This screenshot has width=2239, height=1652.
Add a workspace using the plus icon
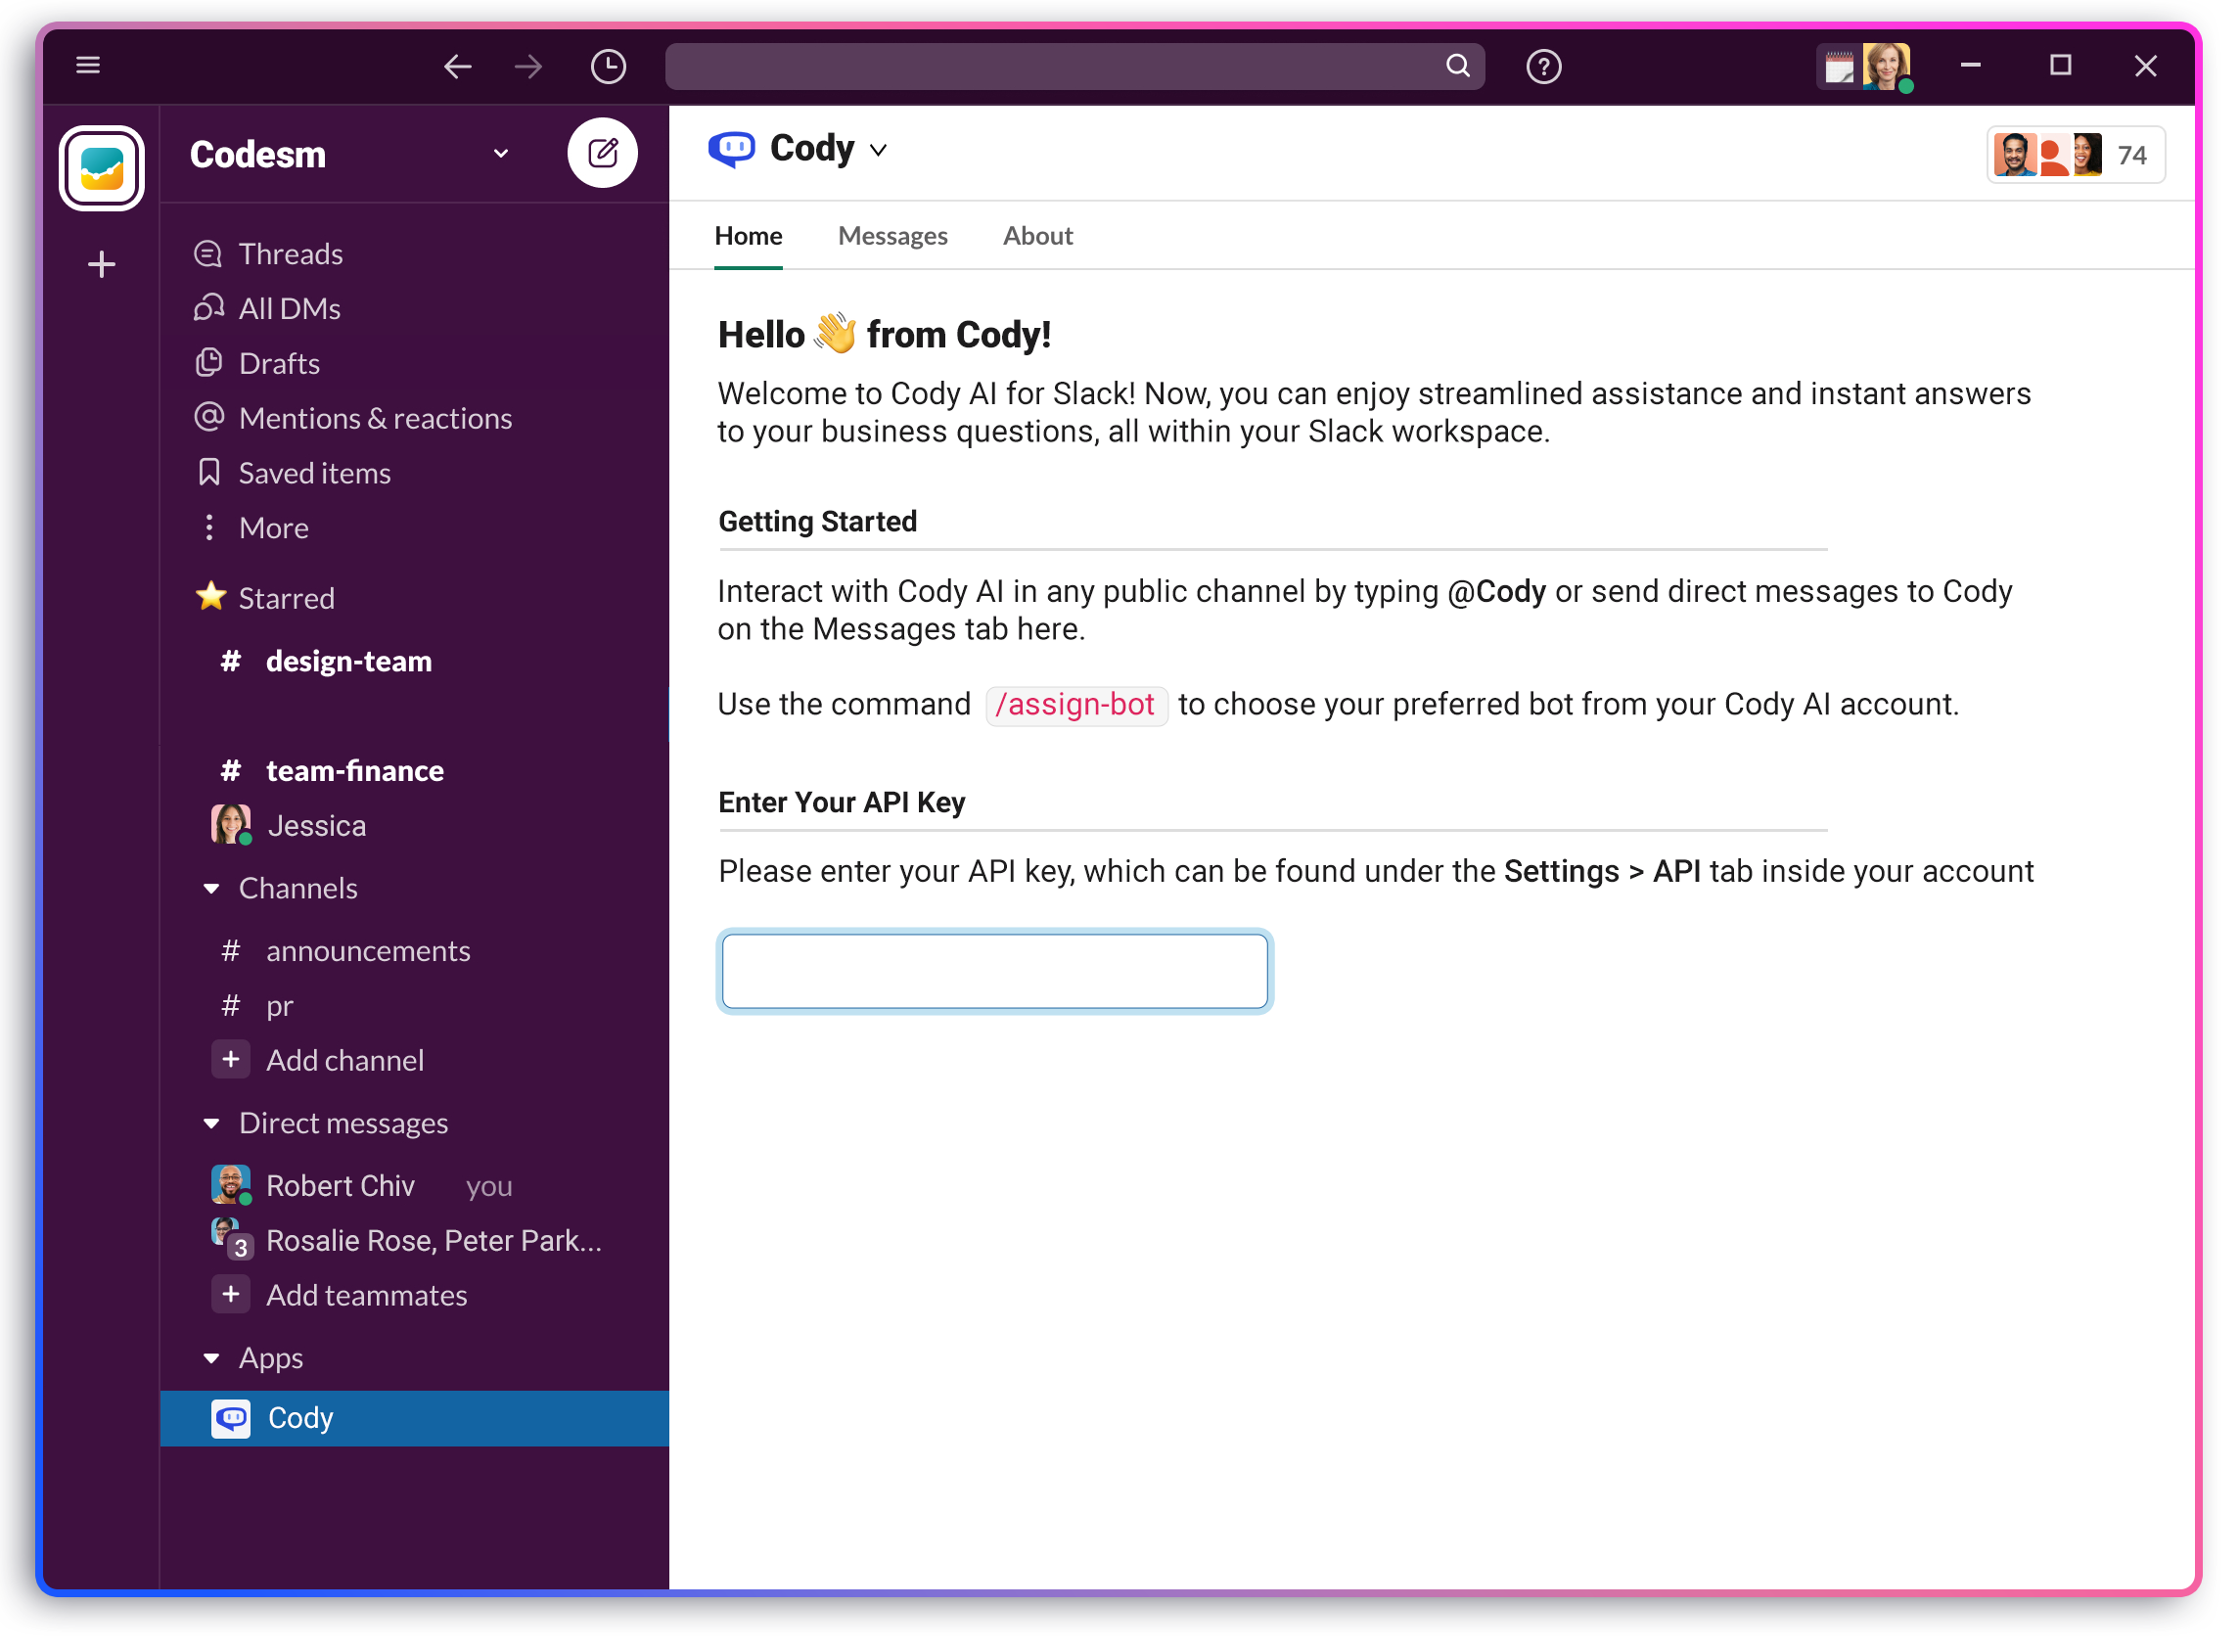101,264
